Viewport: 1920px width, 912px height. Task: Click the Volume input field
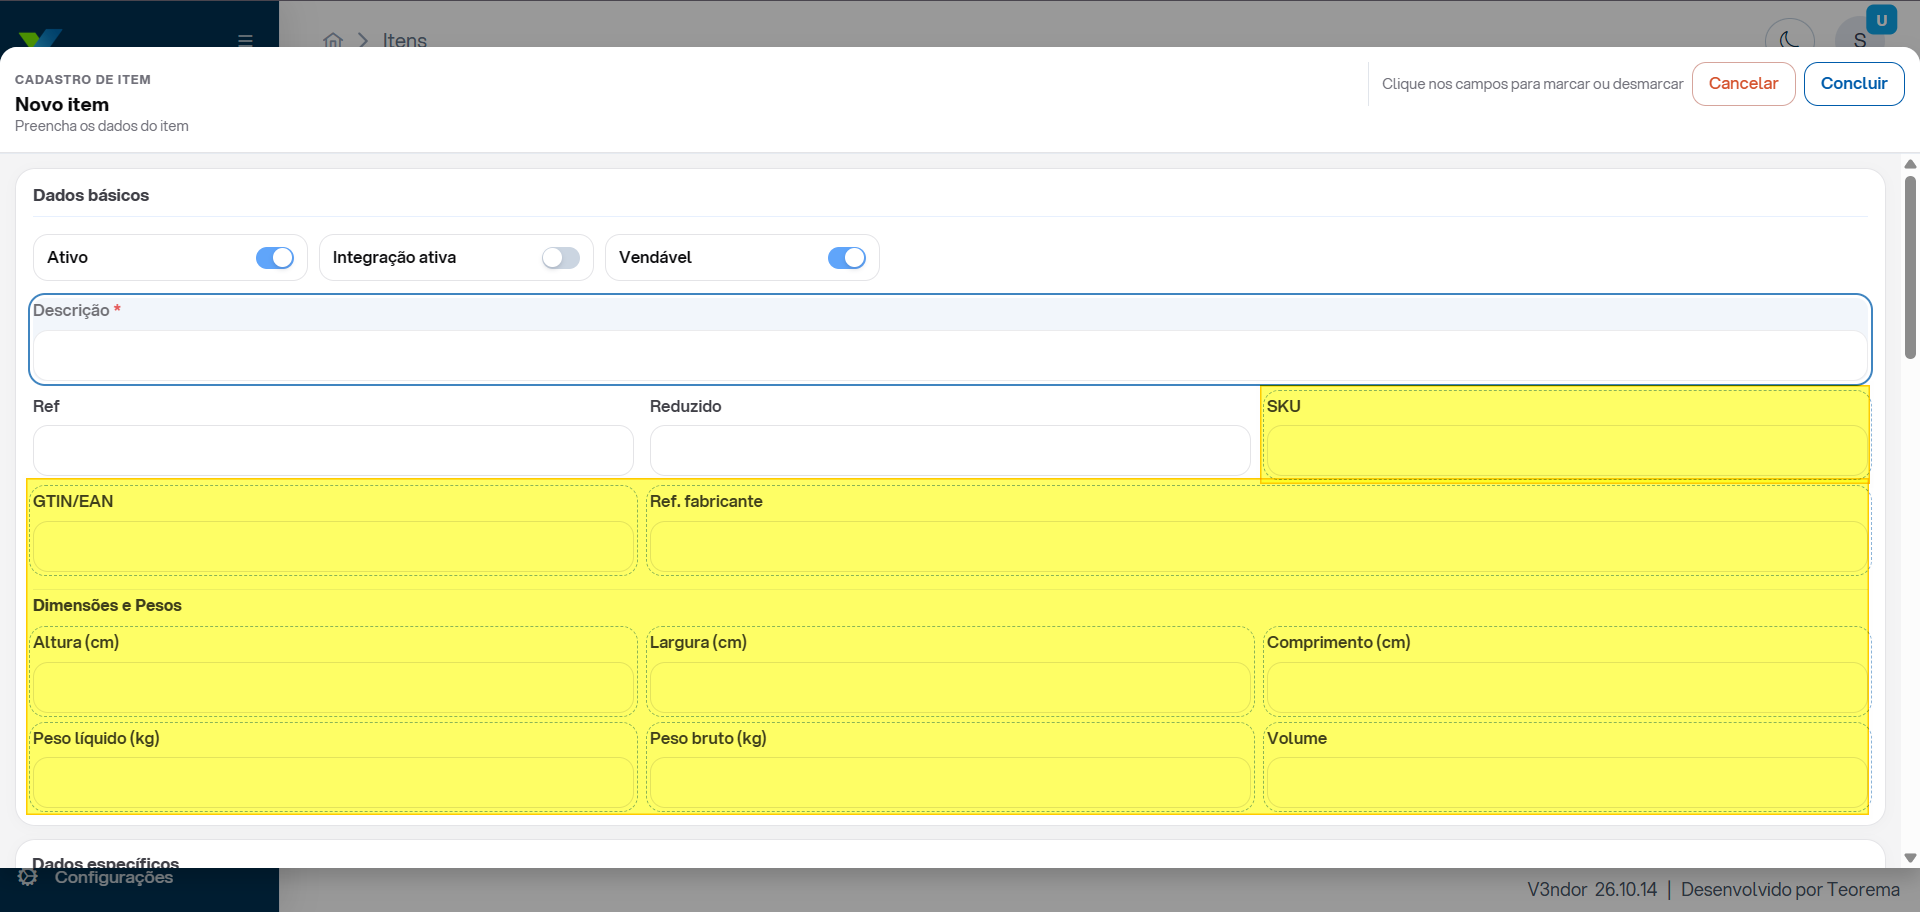point(1567,783)
